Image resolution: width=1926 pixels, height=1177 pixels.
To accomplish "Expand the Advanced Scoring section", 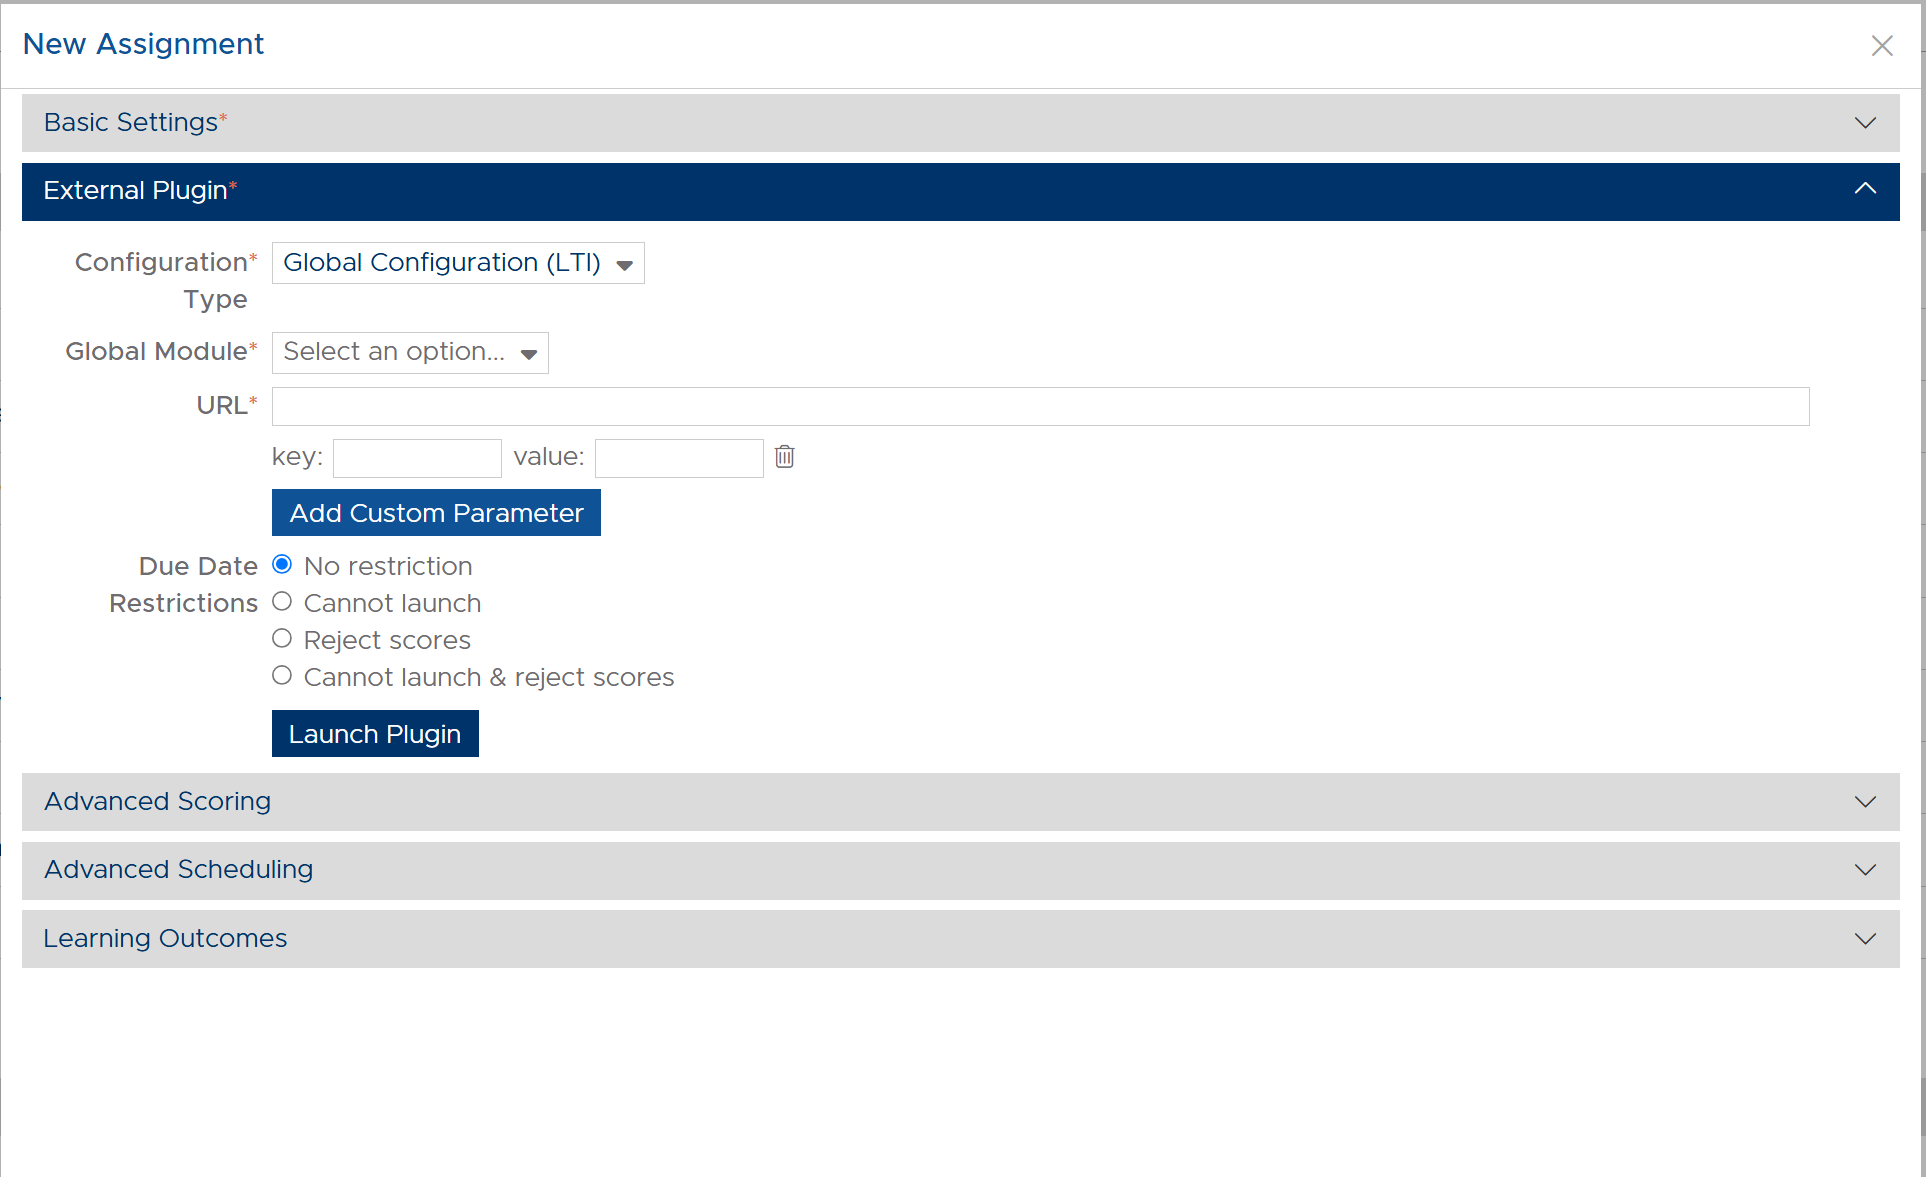I will pyautogui.click(x=960, y=802).
